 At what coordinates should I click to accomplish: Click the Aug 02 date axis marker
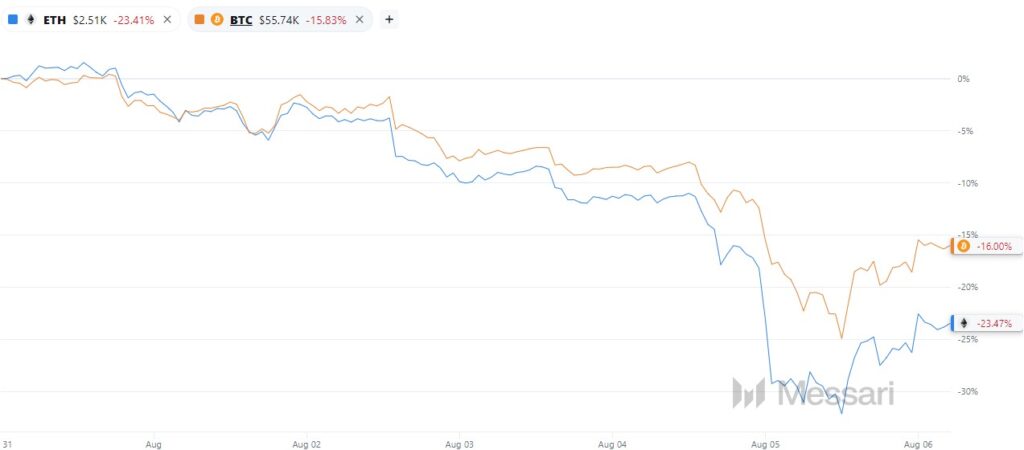307,442
